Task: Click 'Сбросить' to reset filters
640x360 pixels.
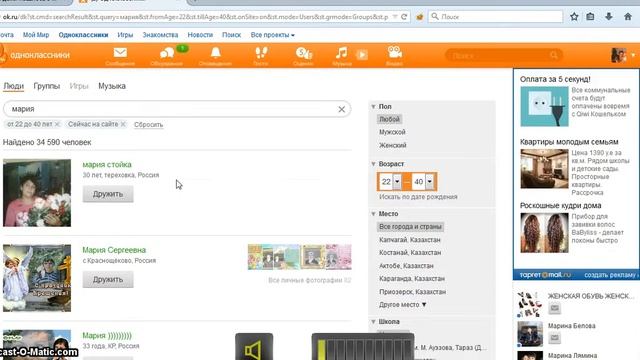Action: (149, 124)
